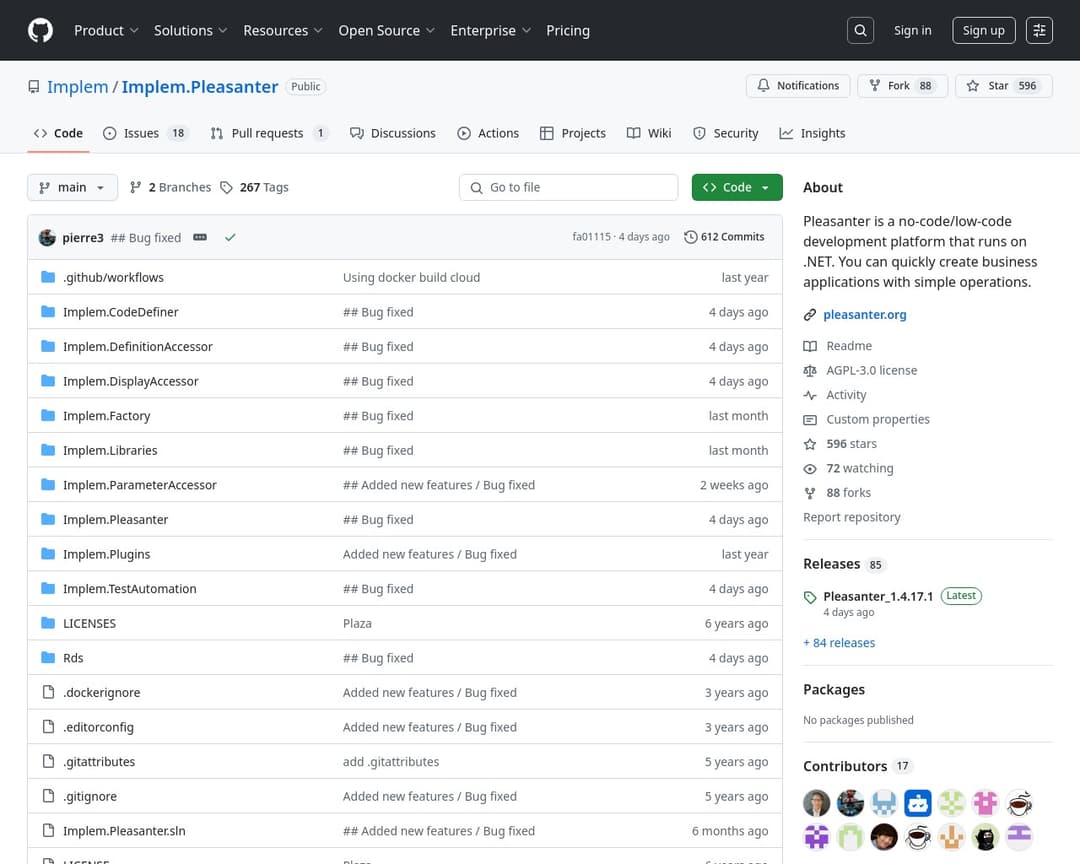Open the Pricing link
1080x864 pixels.
click(568, 30)
